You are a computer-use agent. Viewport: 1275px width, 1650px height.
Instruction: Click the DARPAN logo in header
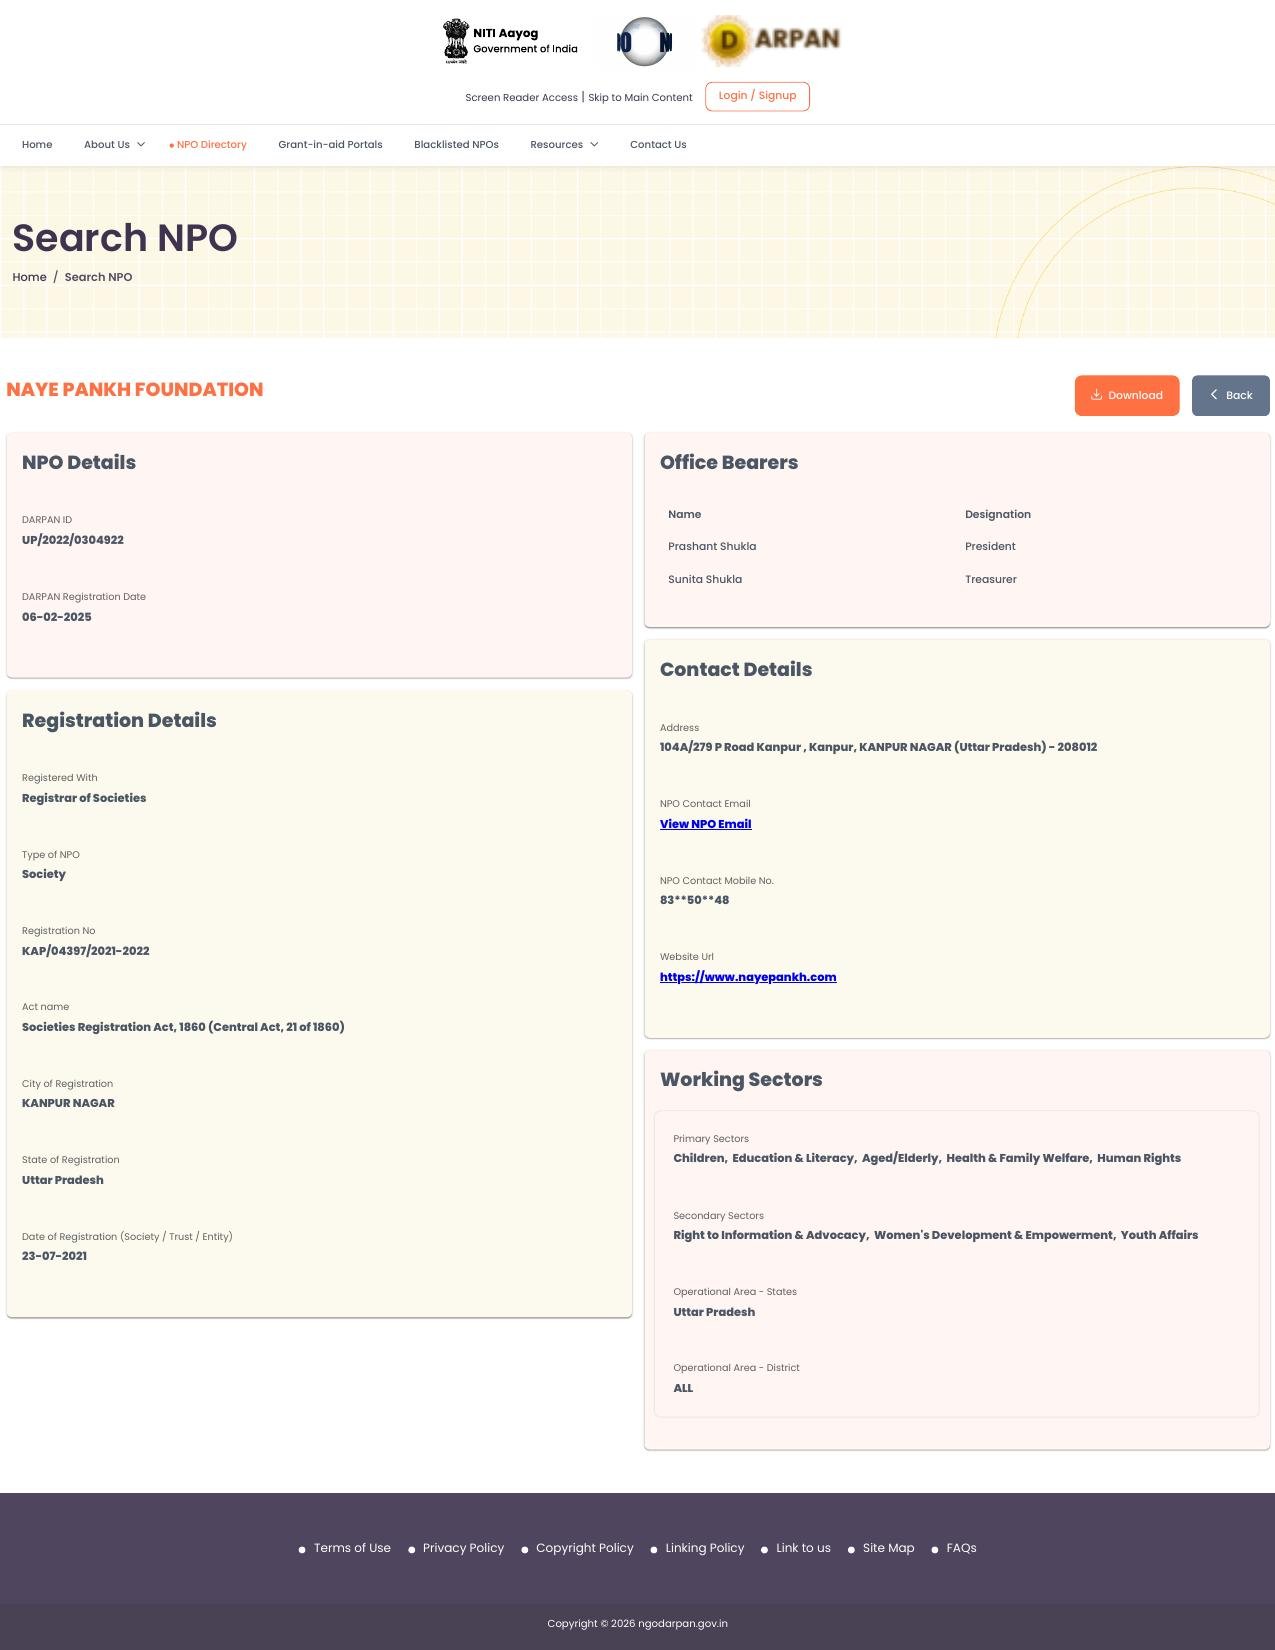(771, 40)
